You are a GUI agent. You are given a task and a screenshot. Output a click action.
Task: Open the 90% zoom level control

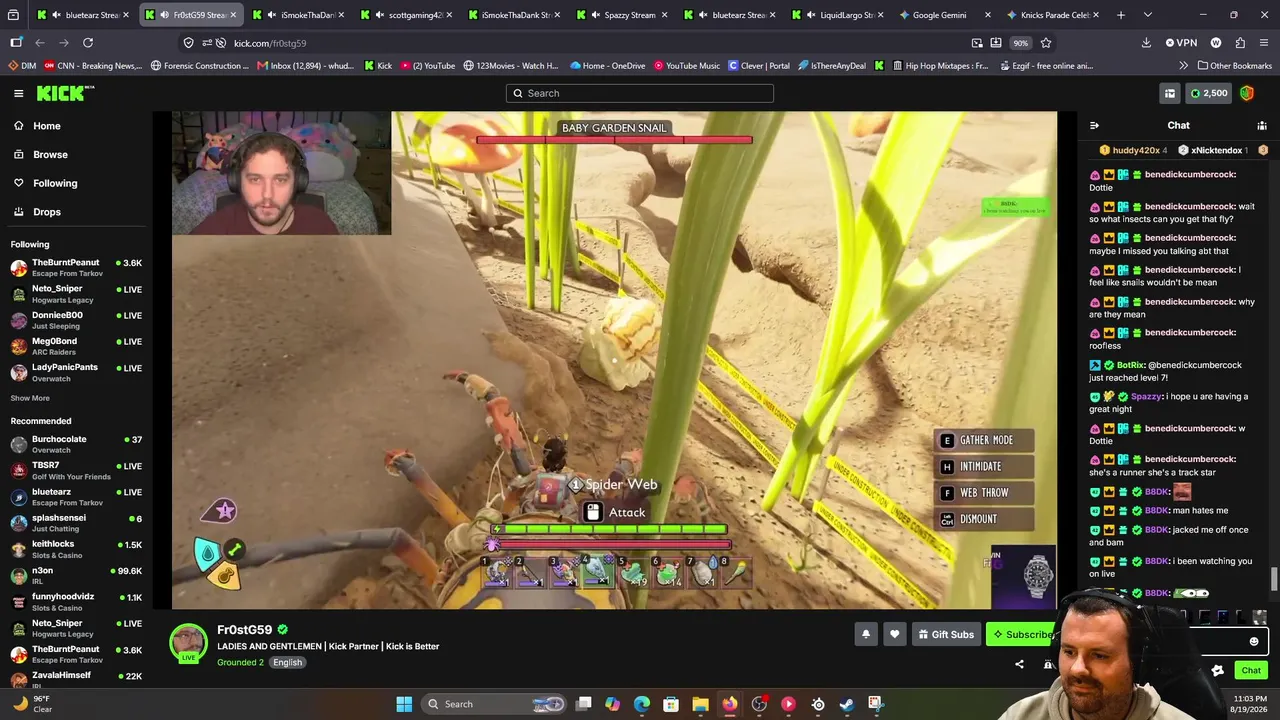tap(1020, 43)
